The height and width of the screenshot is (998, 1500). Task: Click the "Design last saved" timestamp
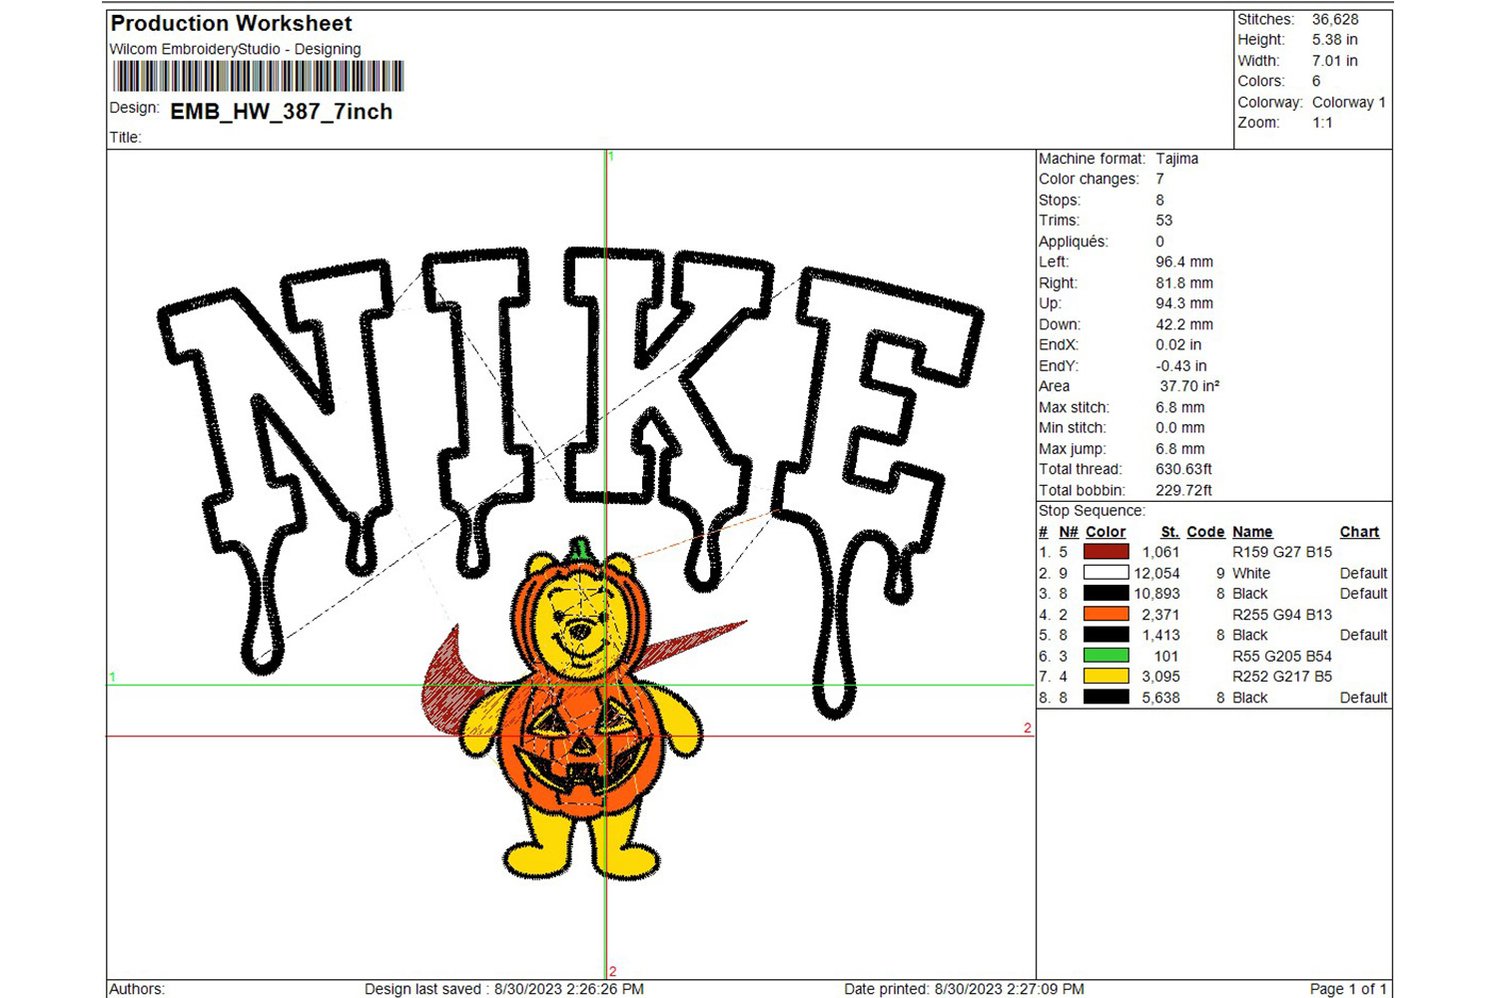(x=504, y=989)
